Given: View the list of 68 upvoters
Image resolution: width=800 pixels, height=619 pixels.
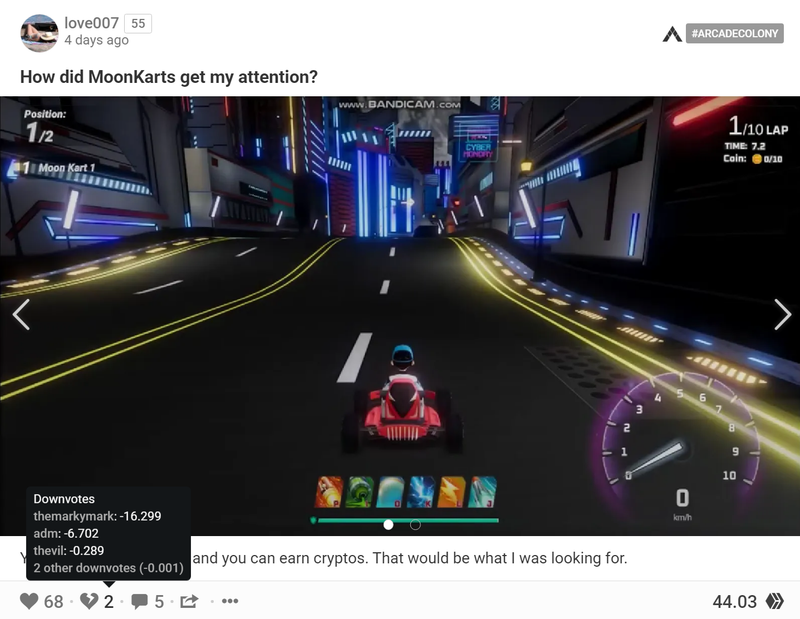Looking at the screenshot, I should (x=54, y=601).
